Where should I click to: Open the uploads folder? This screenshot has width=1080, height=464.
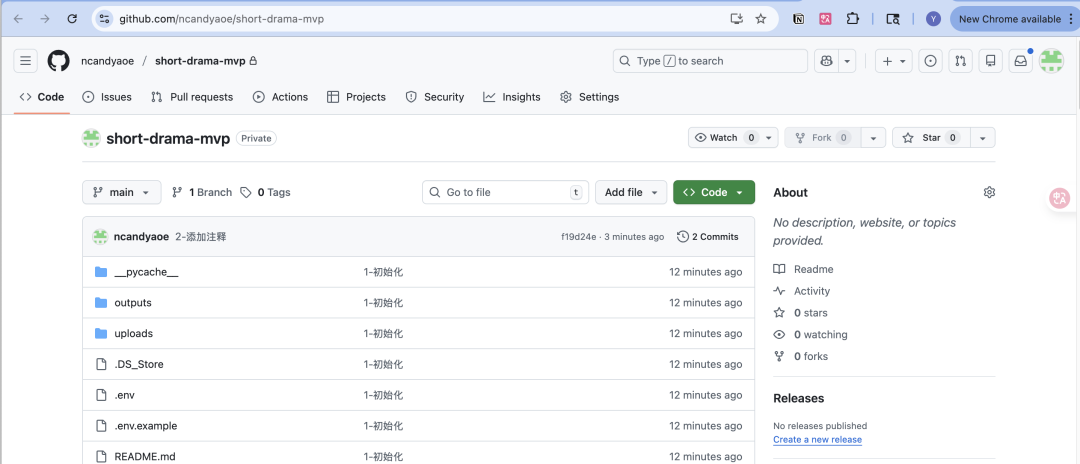coord(133,333)
